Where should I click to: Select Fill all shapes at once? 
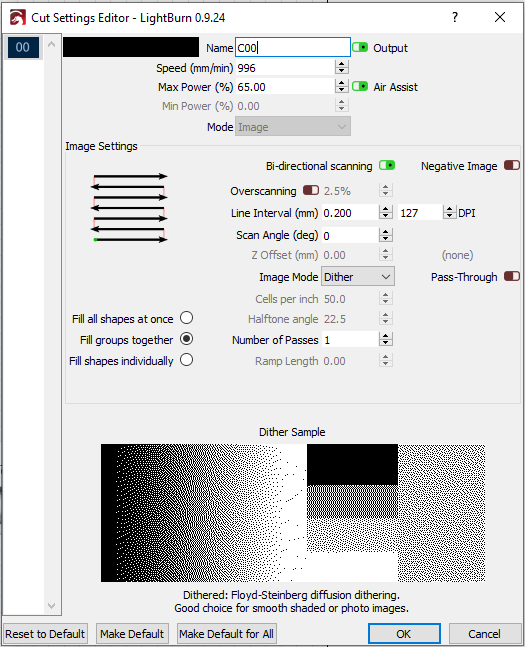(187, 318)
